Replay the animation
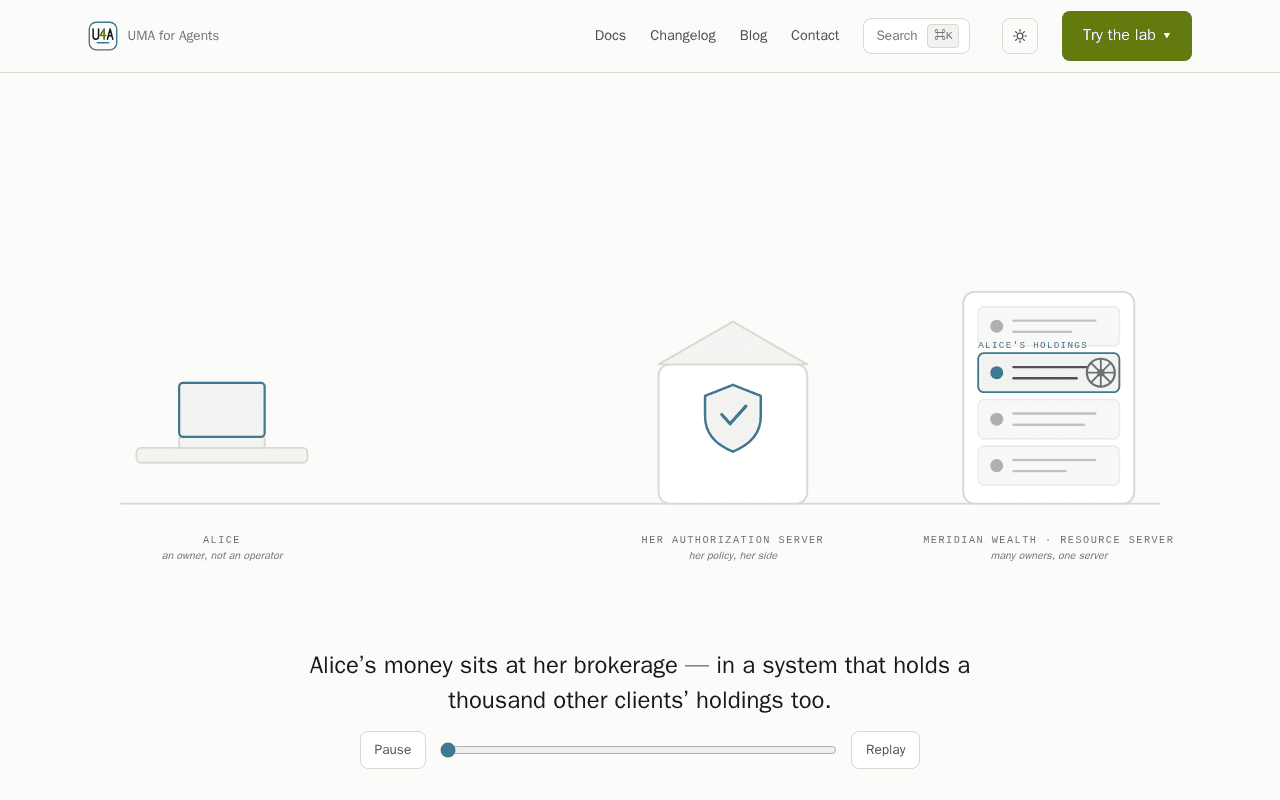The width and height of the screenshot is (1280, 800). 885,750
